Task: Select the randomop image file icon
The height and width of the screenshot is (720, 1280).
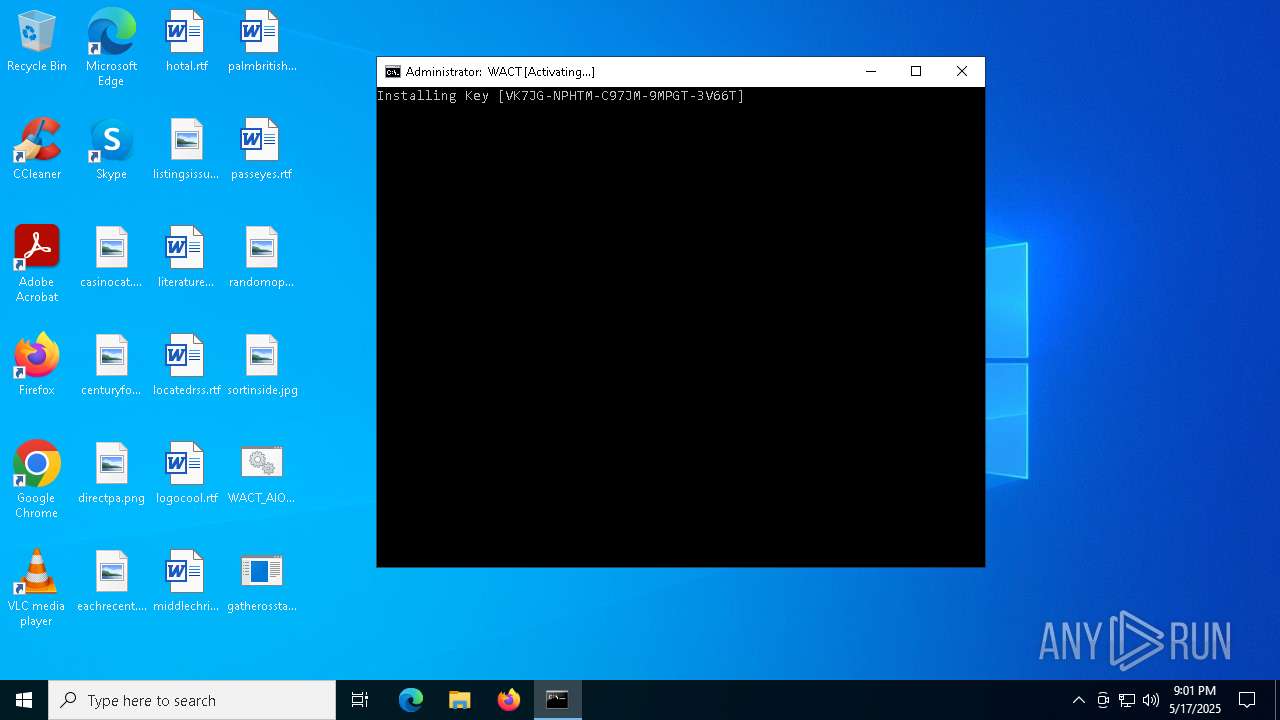Action: [261, 258]
